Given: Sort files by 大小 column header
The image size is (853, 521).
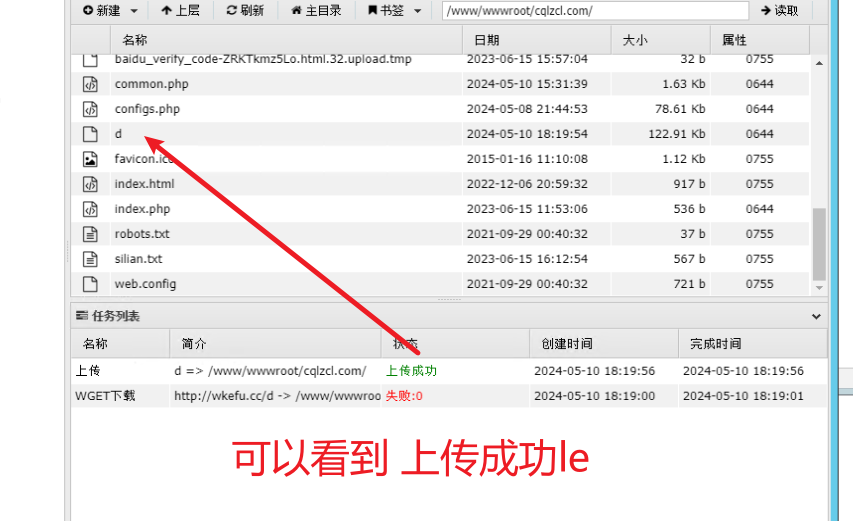Looking at the screenshot, I should [635, 40].
